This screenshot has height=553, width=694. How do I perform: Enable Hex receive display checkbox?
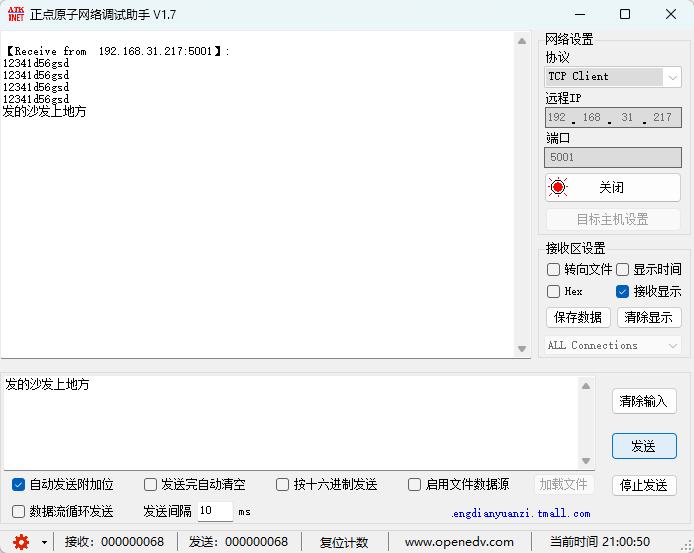pyautogui.click(x=553, y=291)
